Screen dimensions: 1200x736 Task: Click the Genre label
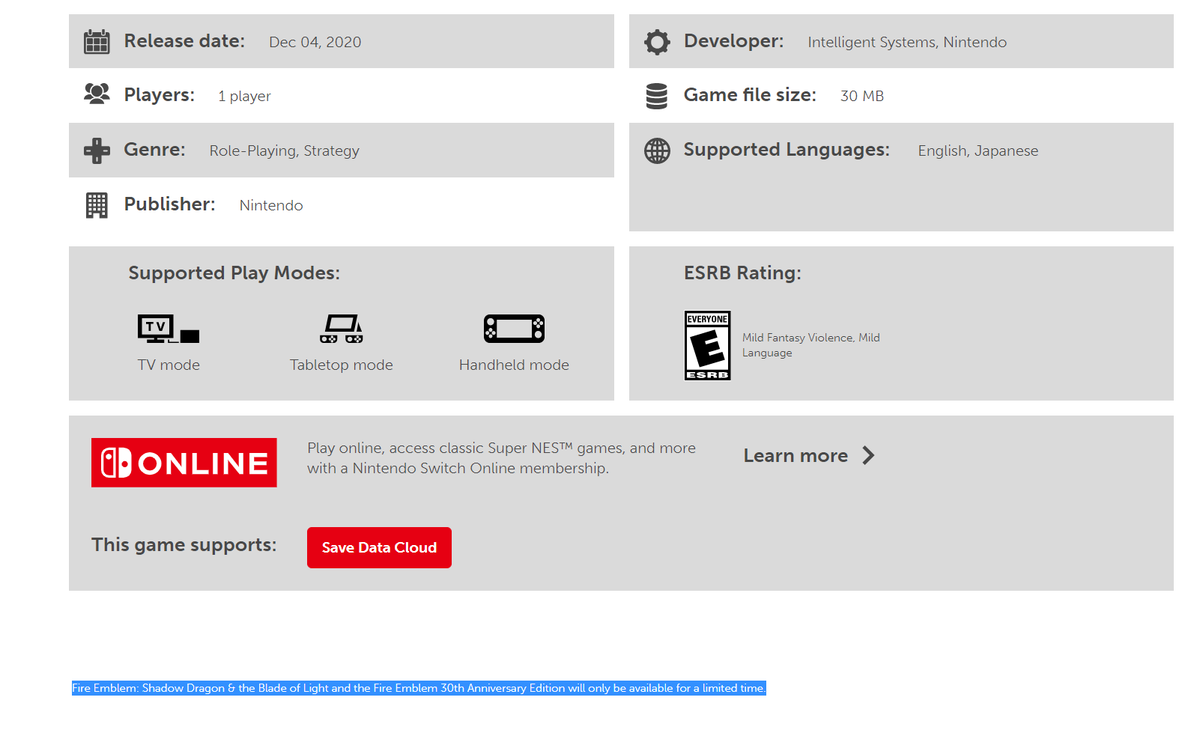click(155, 150)
